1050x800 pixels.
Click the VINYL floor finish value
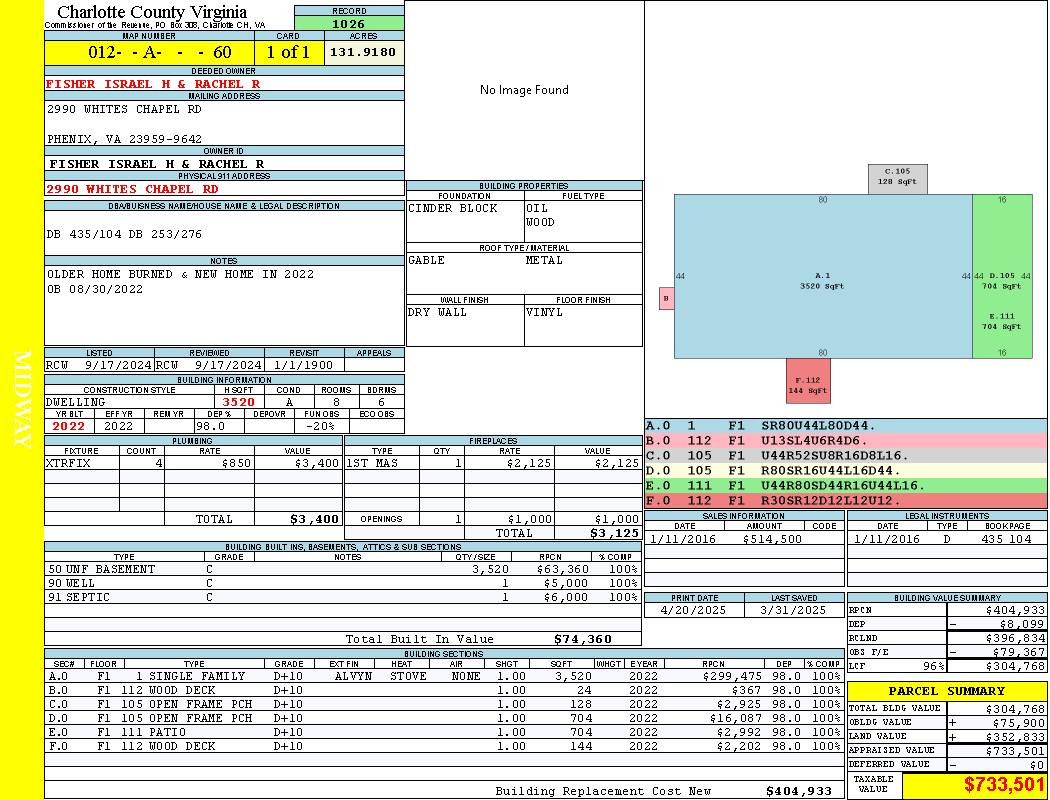544,312
